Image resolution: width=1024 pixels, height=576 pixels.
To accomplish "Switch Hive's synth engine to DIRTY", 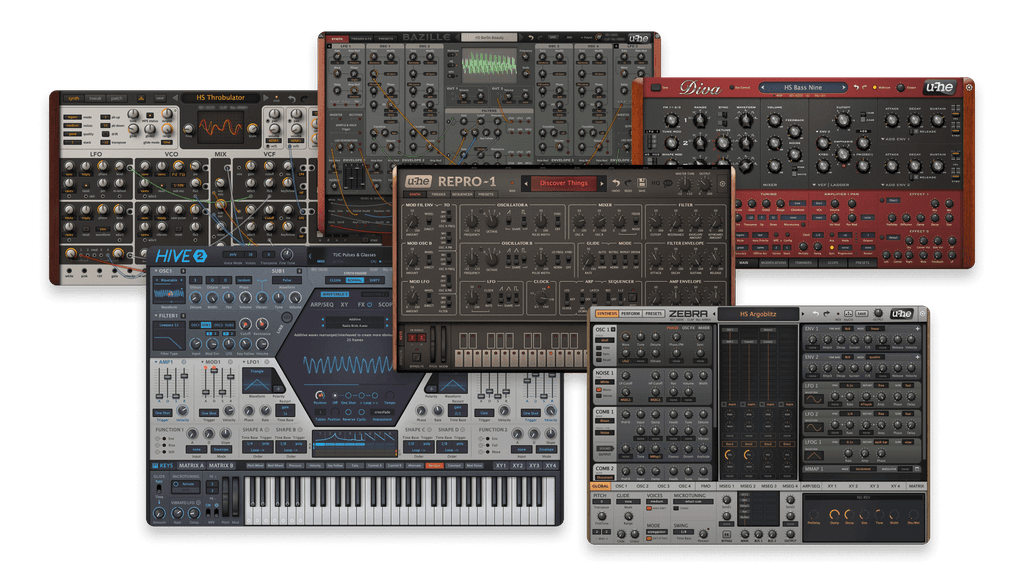I will tap(373, 280).
